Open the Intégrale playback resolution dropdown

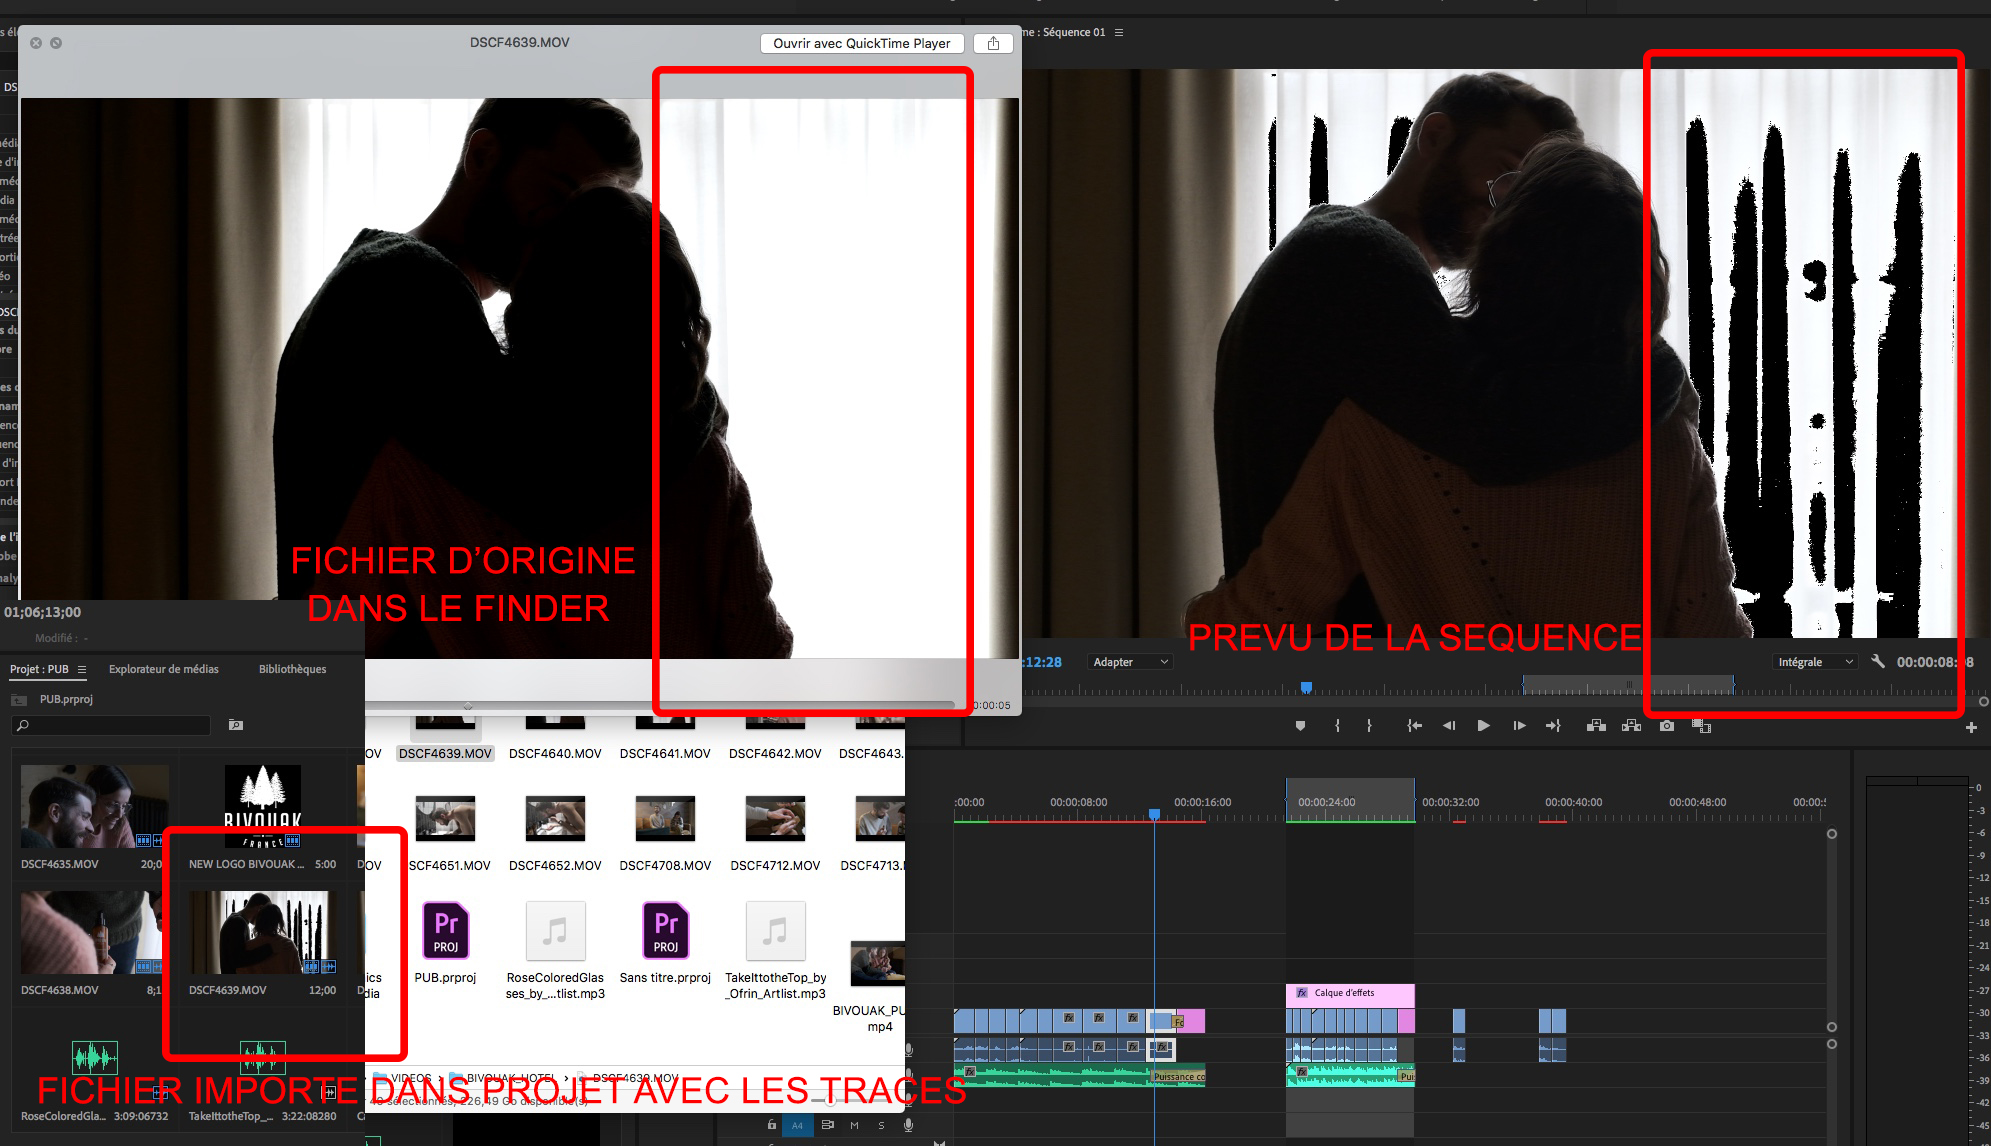click(x=1815, y=662)
